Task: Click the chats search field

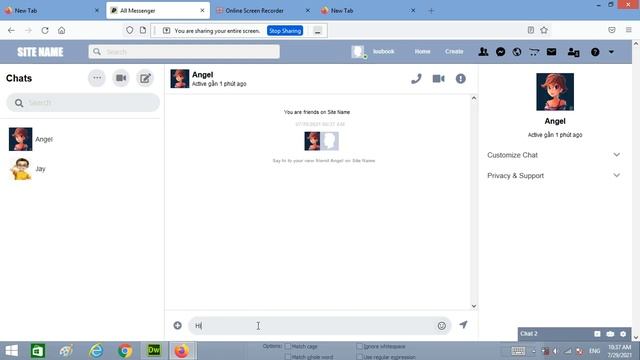Action: coord(83,102)
